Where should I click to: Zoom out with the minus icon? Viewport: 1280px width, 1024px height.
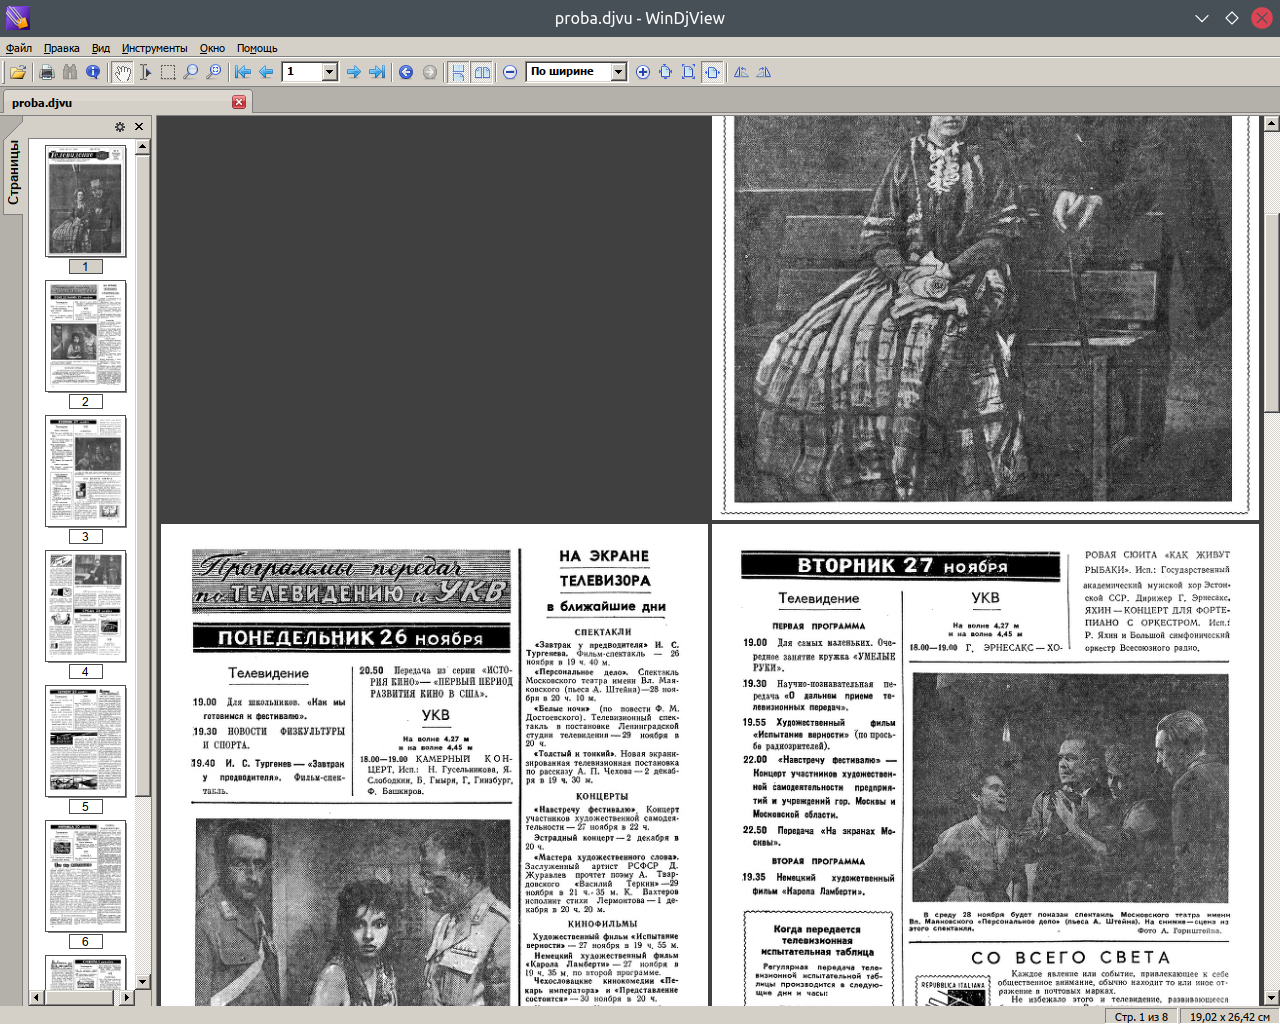(510, 72)
